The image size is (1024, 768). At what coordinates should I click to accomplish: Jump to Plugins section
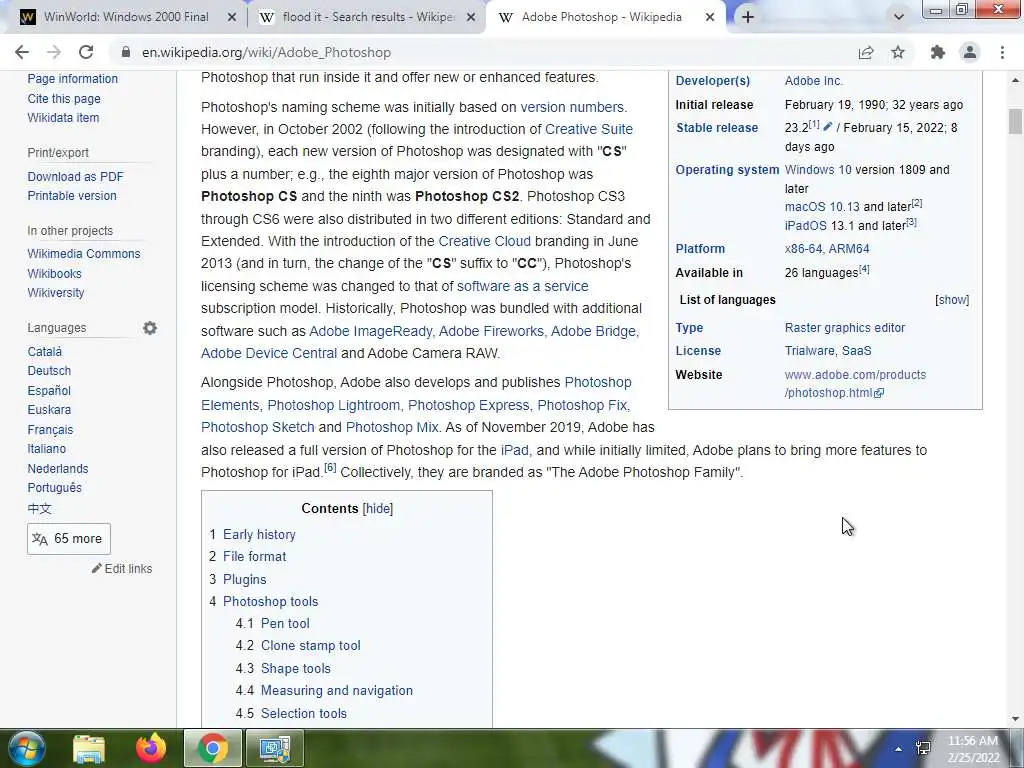245,579
